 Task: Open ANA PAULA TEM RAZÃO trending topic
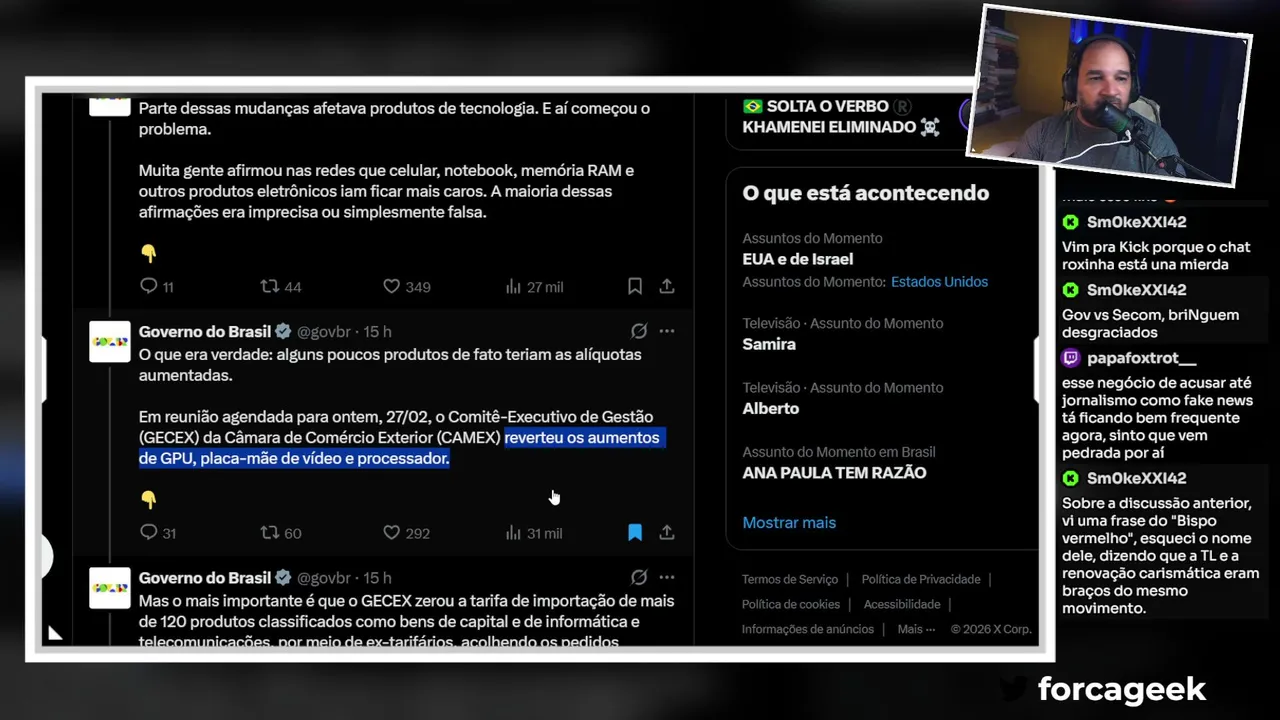834,473
